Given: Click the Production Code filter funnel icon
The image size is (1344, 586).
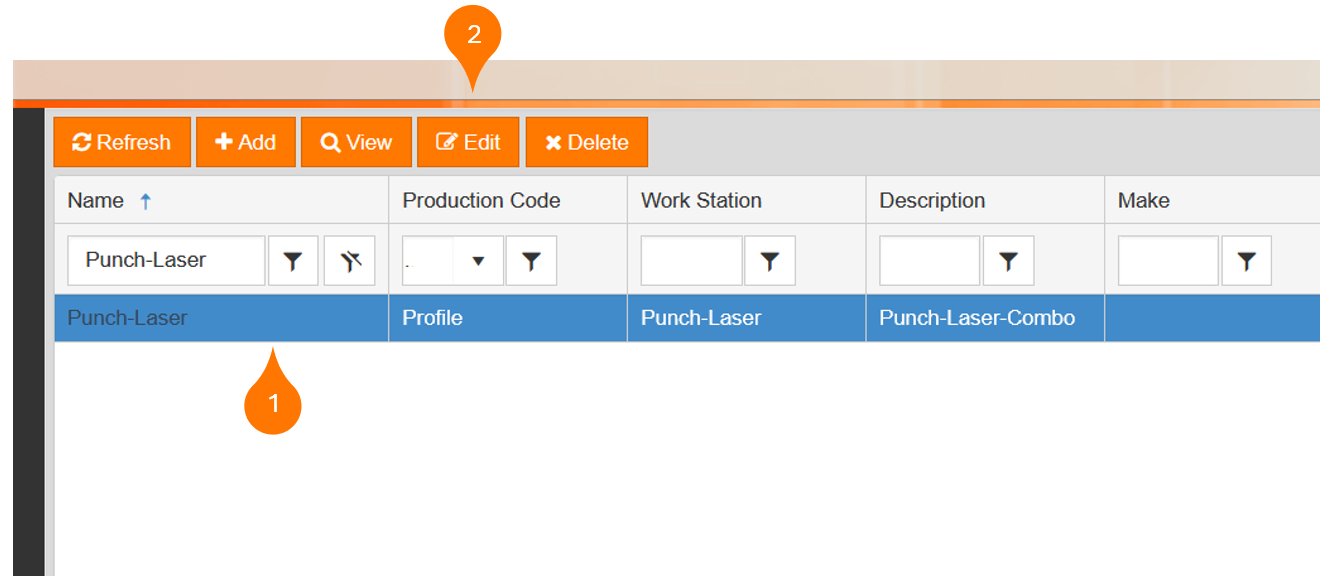Looking at the screenshot, I should (531, 261).
